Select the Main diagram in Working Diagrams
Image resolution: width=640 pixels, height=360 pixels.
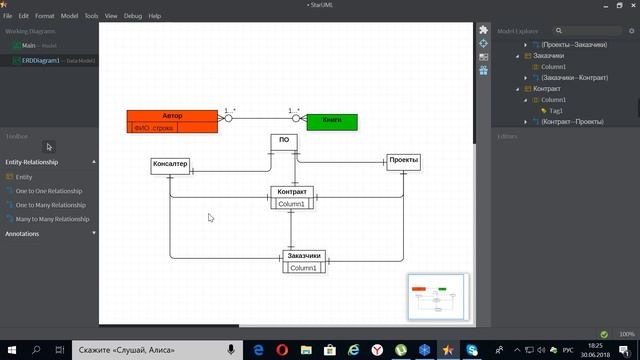point(49,45)
